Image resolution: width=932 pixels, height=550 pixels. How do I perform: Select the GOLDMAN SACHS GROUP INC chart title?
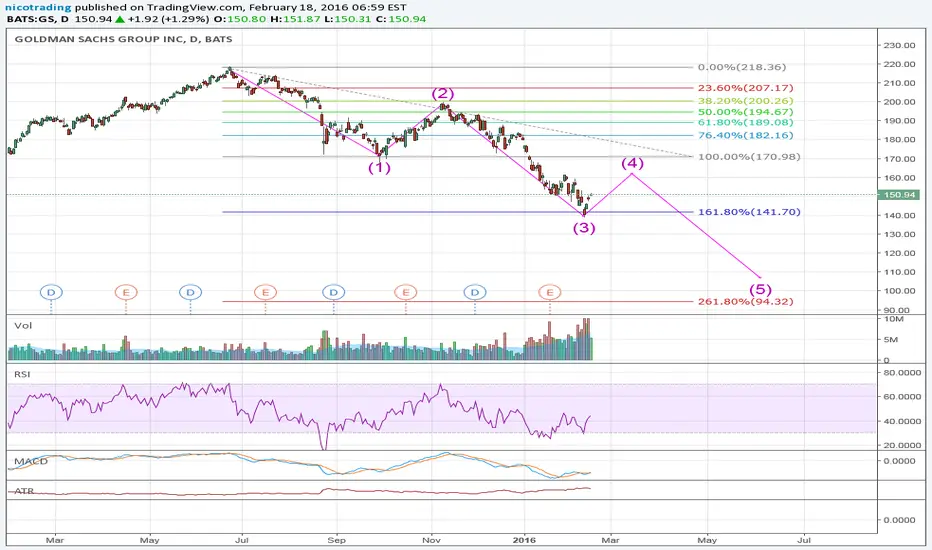(x=124, y=39)
